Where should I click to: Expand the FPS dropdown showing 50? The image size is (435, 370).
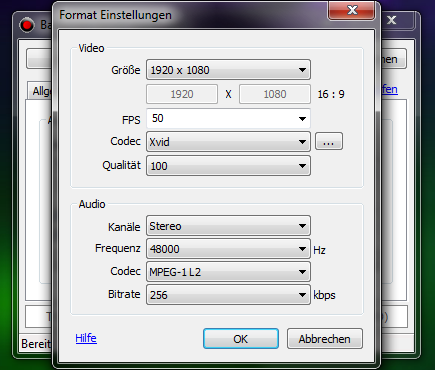(228, 118)
